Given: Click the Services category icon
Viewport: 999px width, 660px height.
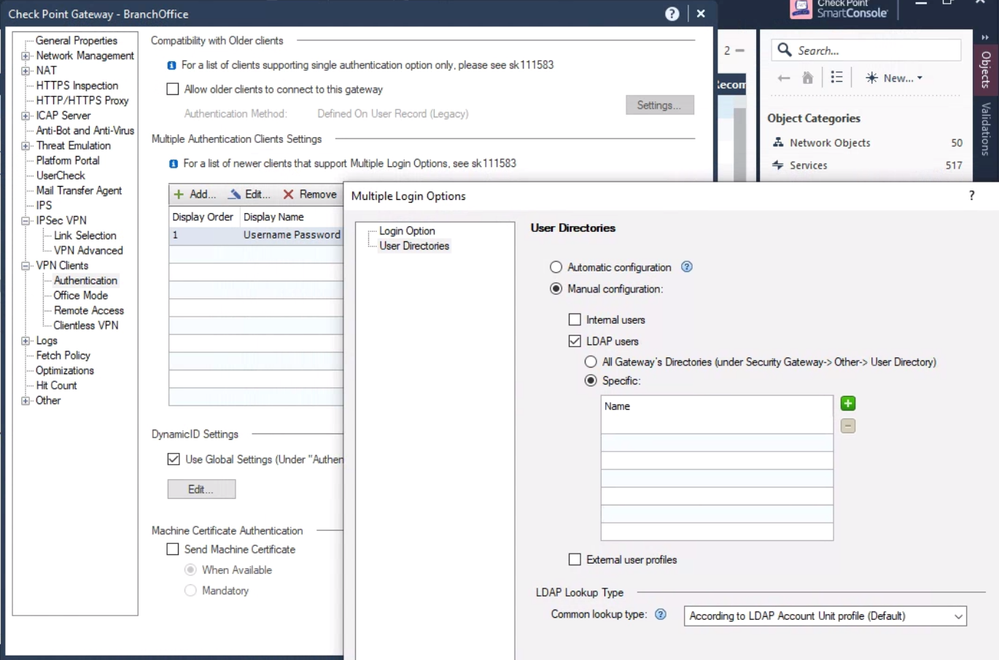Looking at the screenshot, I should (778, 165).
